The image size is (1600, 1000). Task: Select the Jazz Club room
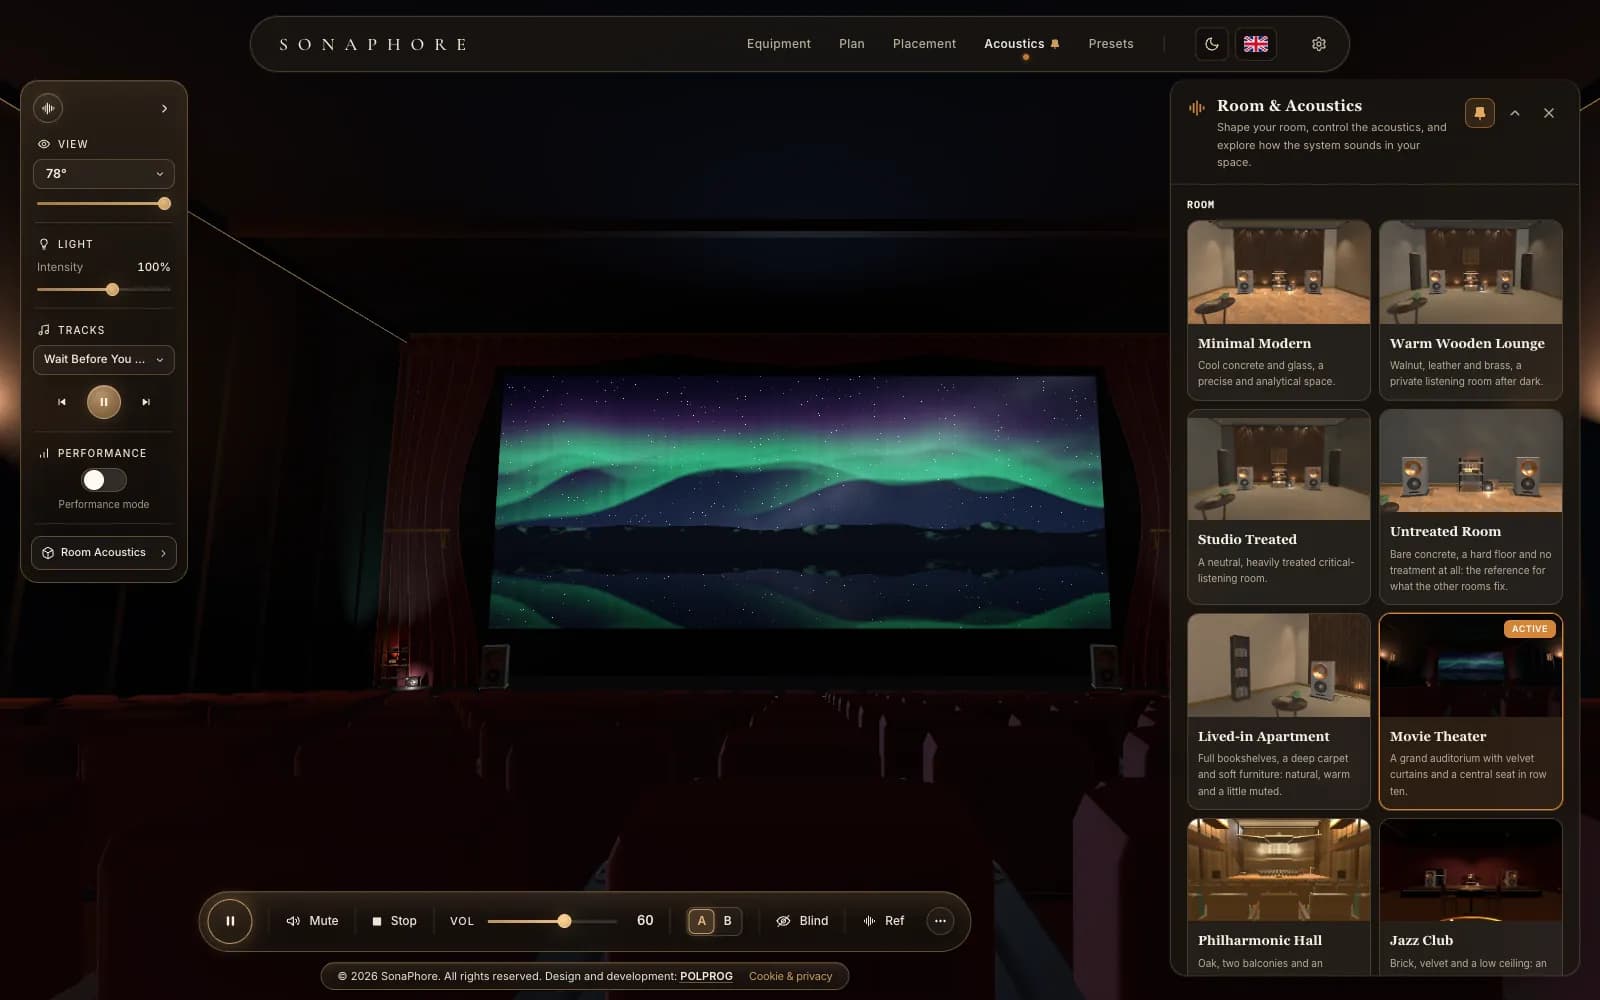(1470, 897)
